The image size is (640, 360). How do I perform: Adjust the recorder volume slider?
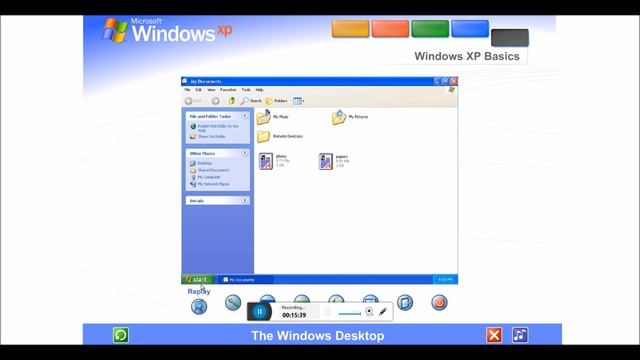(x=349, y=313)
